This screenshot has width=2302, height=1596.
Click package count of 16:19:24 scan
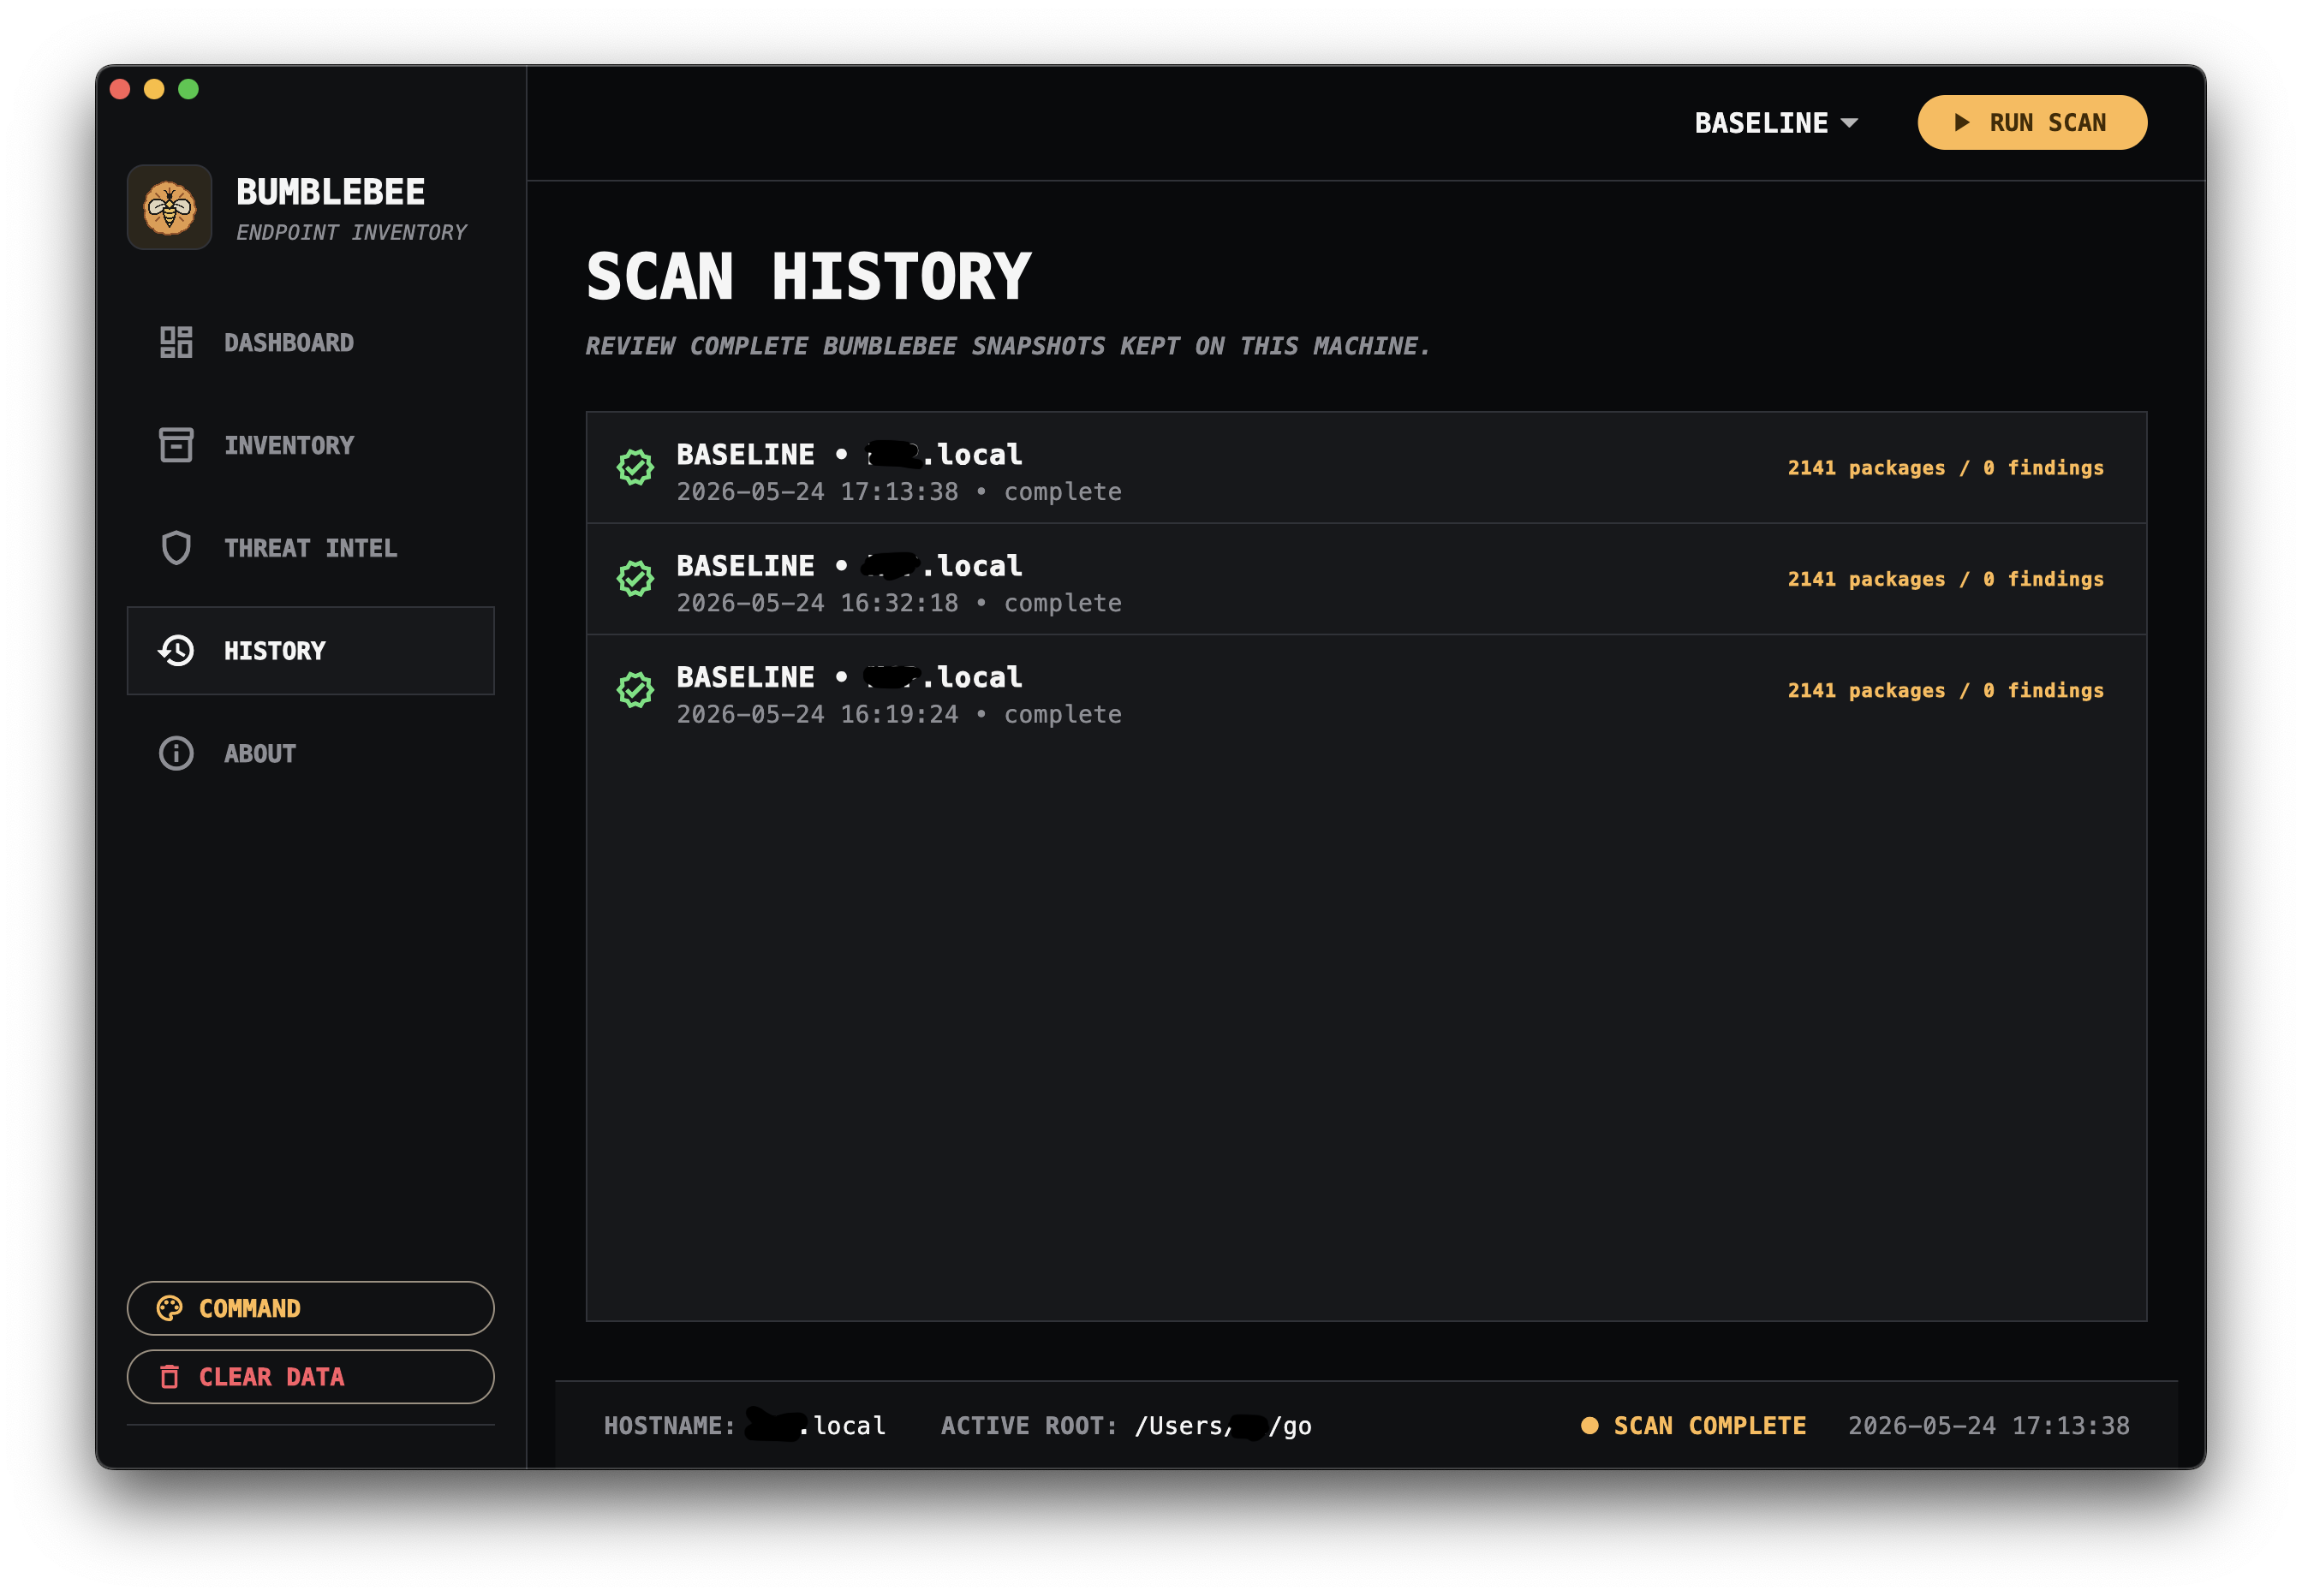1945,689
